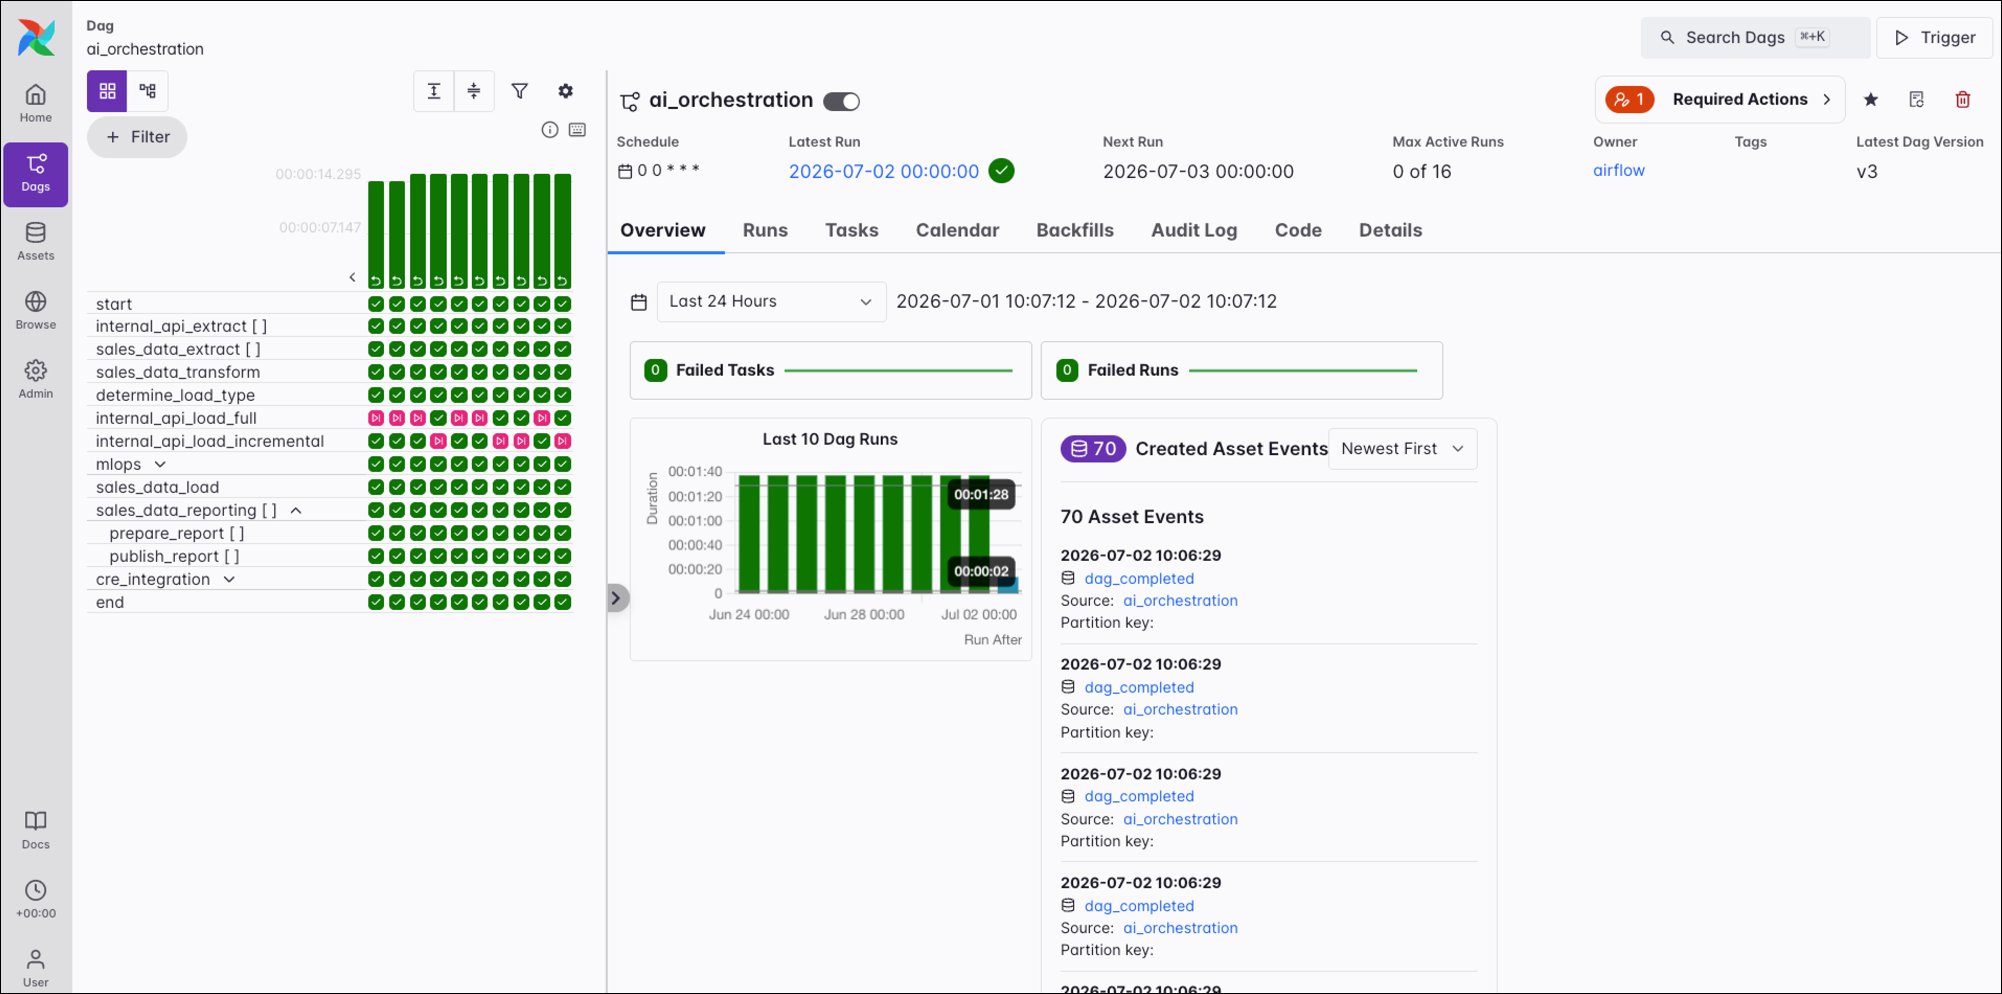Click the latest run success check icon
Viewport: 2002px width, 994px height.
1001,171
